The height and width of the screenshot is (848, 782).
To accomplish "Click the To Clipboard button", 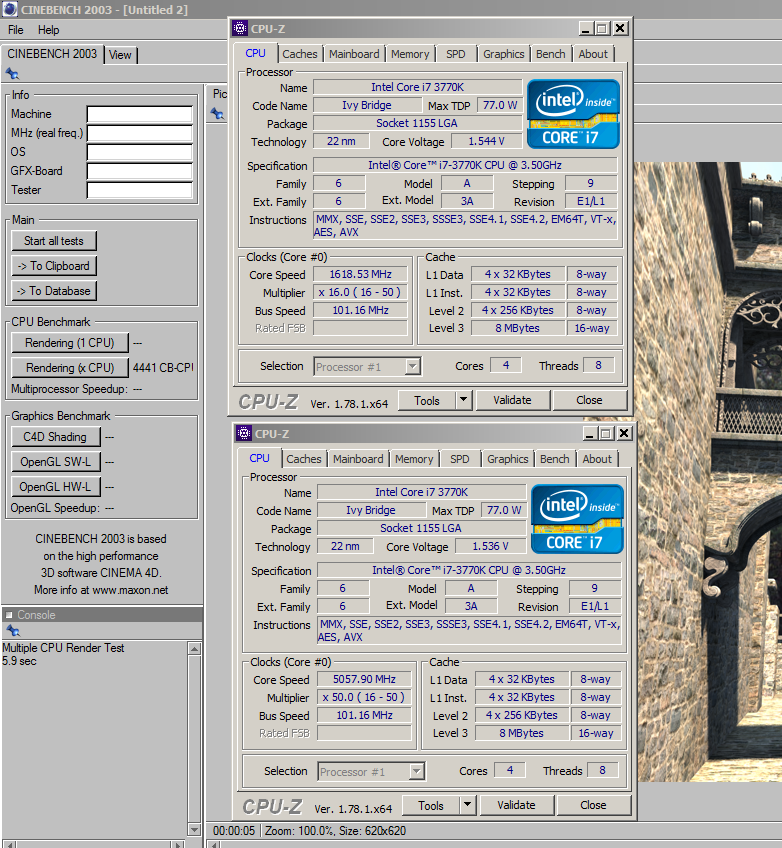I will click(54, 266).
